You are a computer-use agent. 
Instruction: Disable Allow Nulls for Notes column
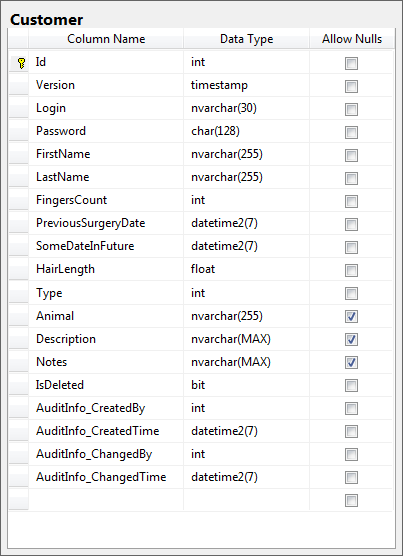point(351,362)
